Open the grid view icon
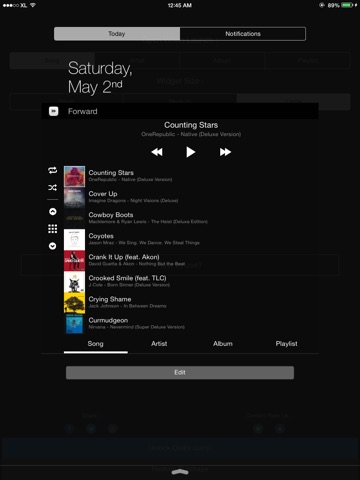The height and width of the screenshot is (480, 360). [53, 229]
